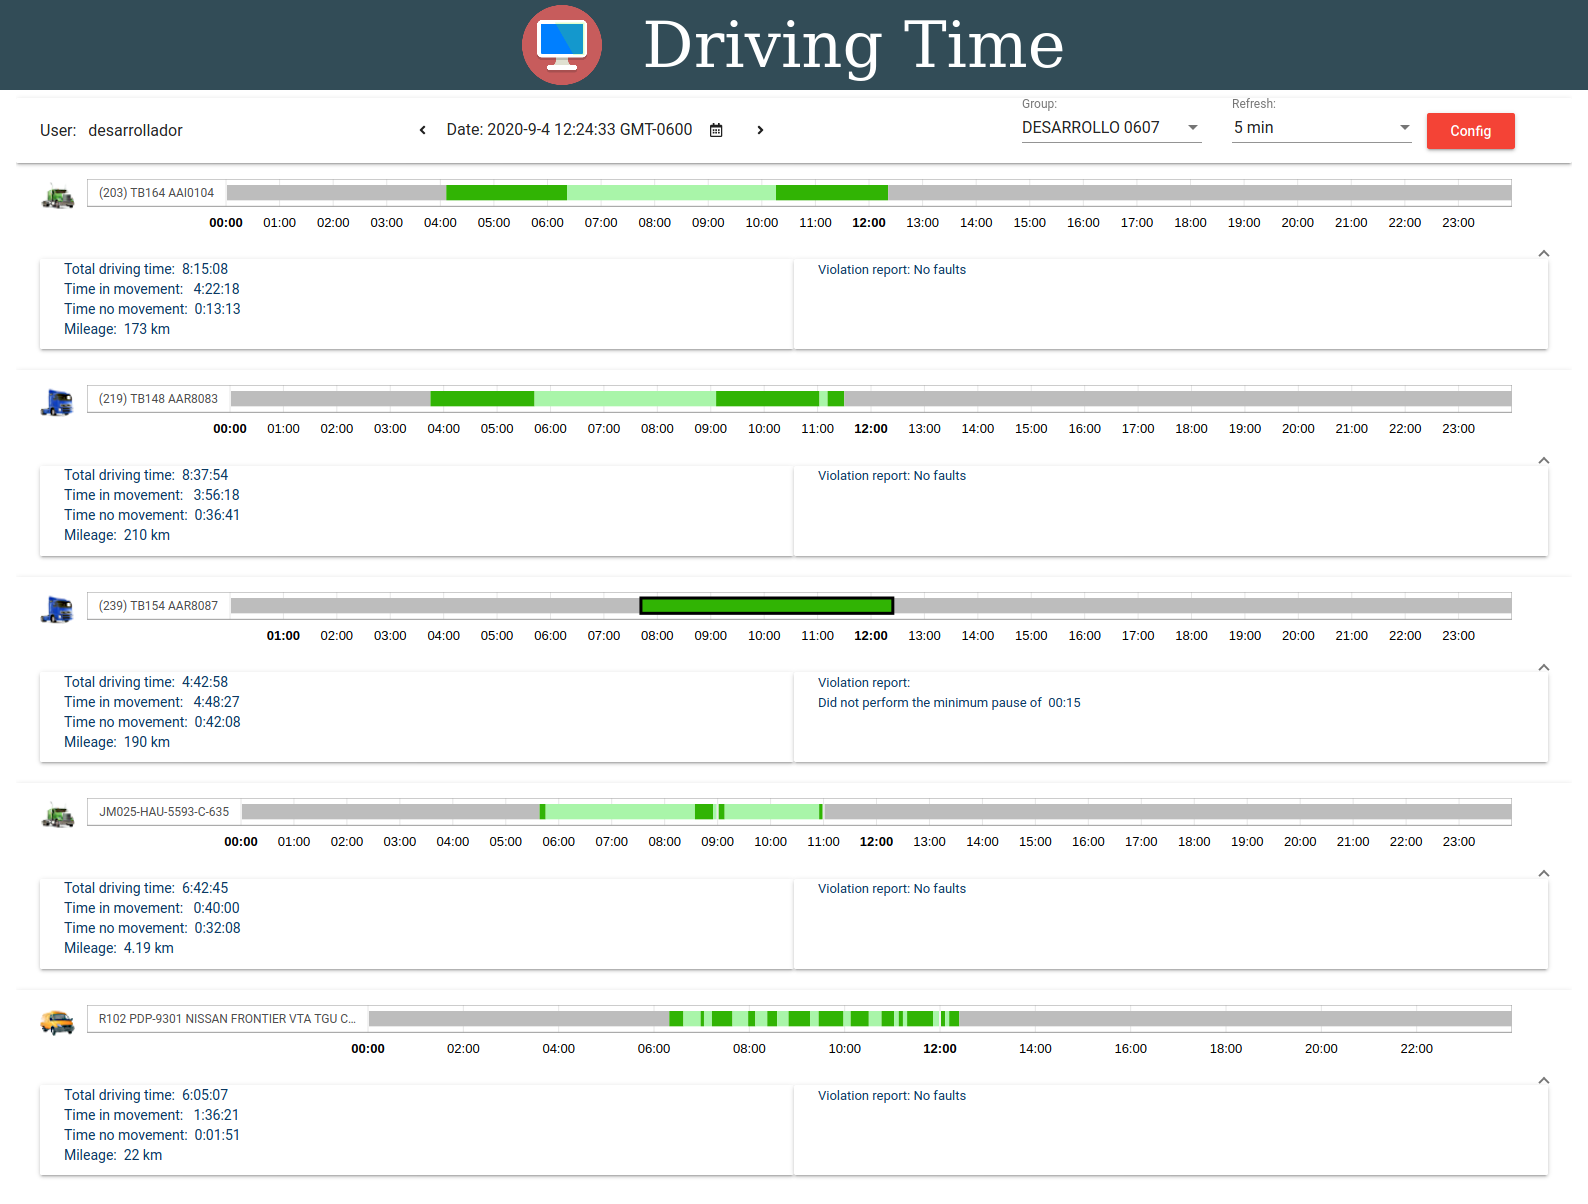Select the green truck icon for TB164
This screenshot has height=1204, width=1588.
coord(58,197)
